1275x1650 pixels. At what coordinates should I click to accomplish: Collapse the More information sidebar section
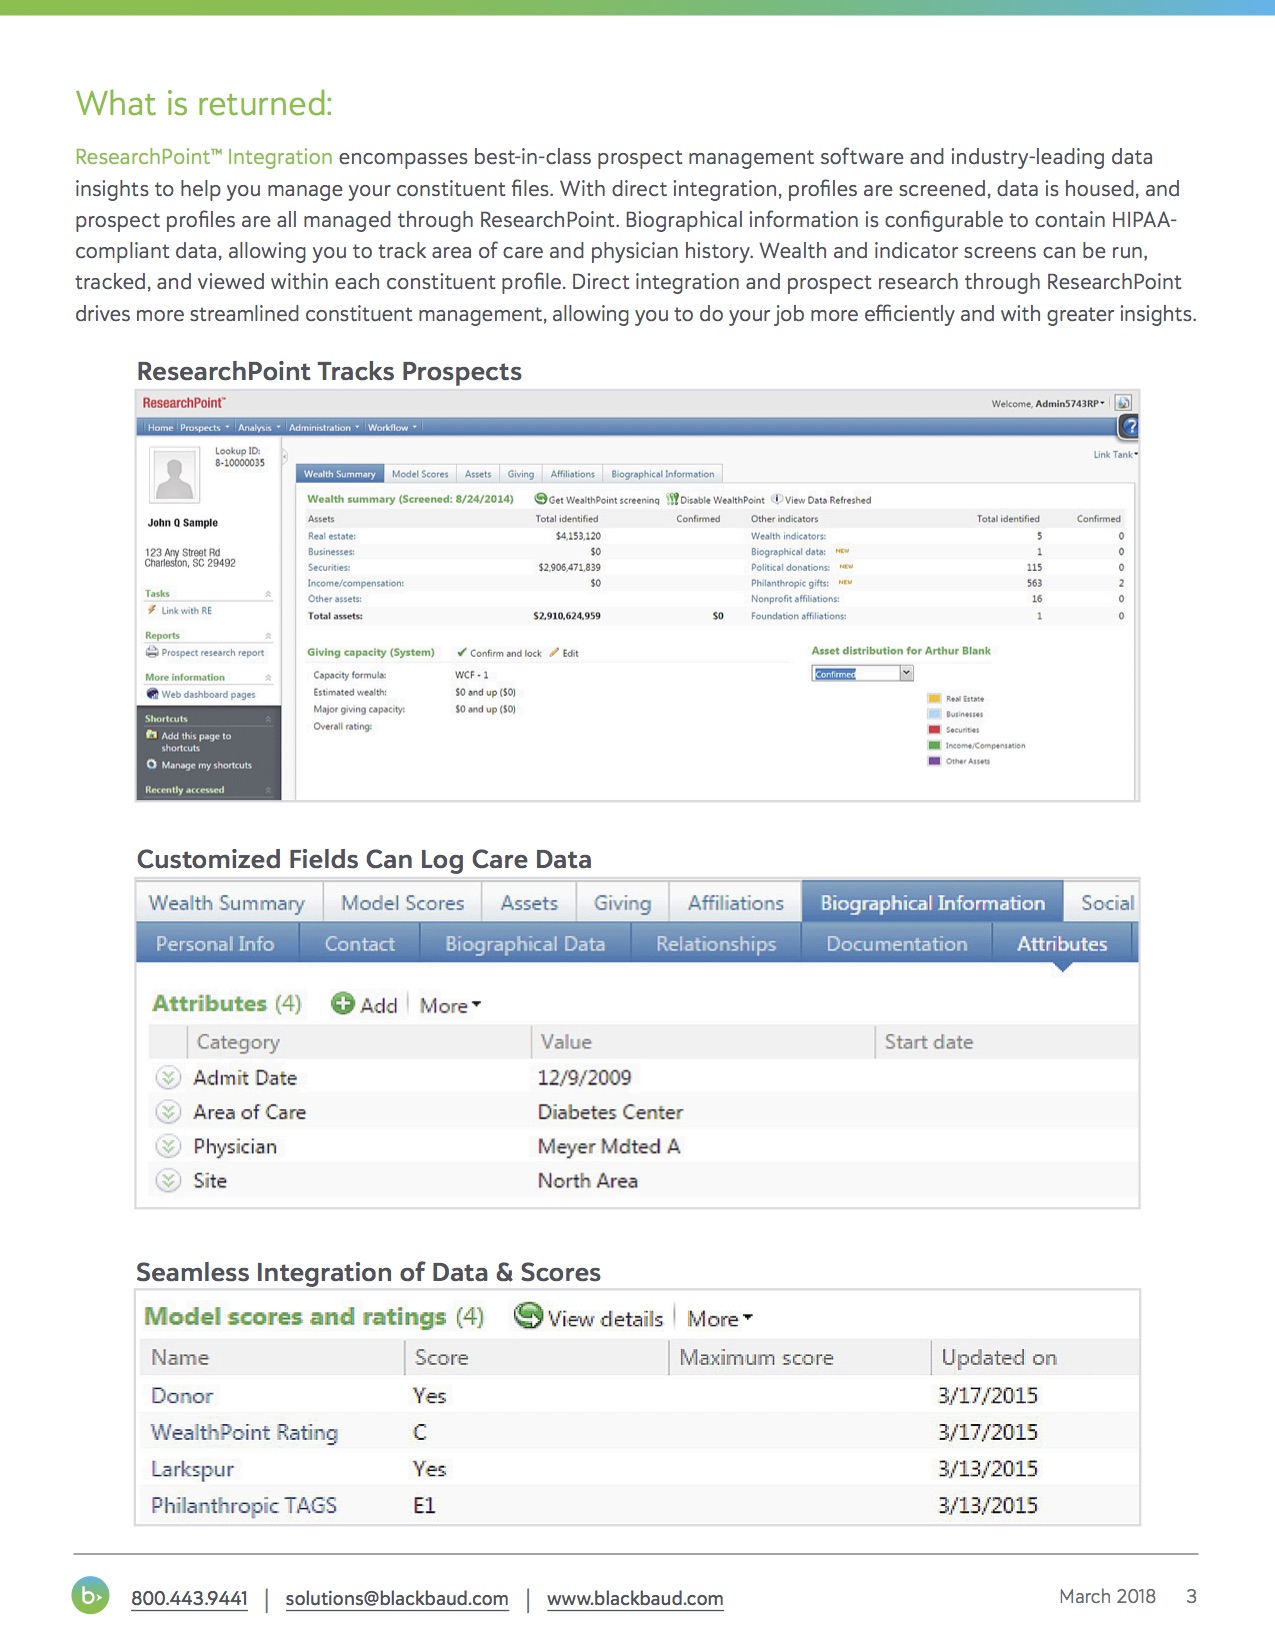[268, 678]
